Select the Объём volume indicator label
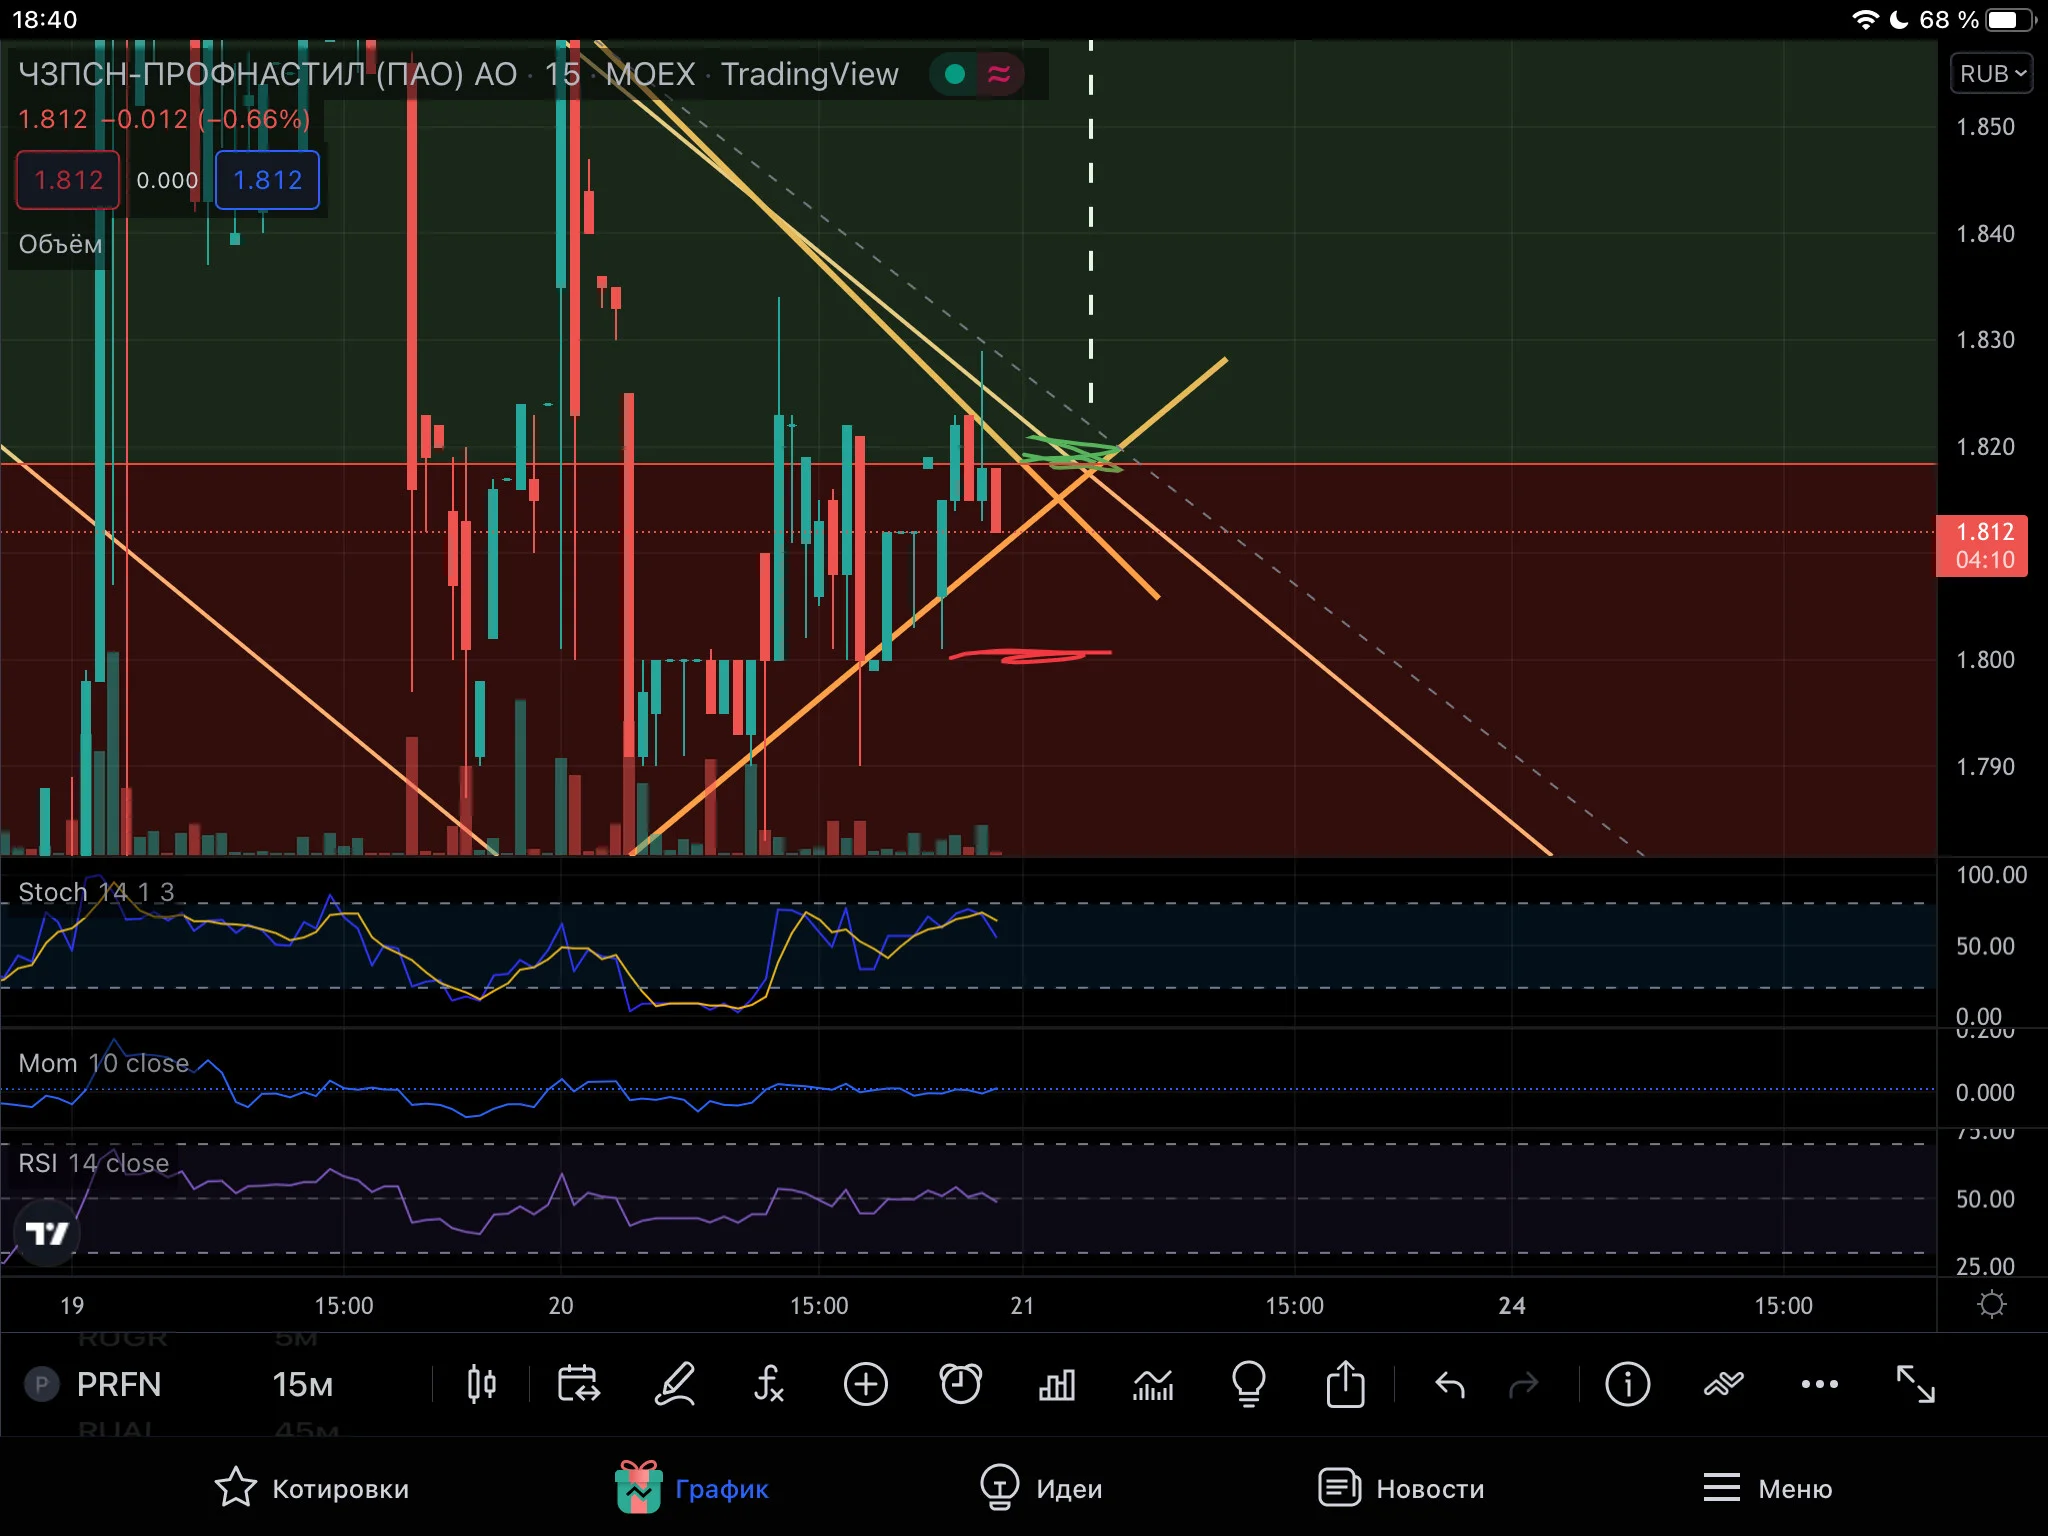The height and width of the screenshot is (1536, 2048). click(x=60, y=245)
